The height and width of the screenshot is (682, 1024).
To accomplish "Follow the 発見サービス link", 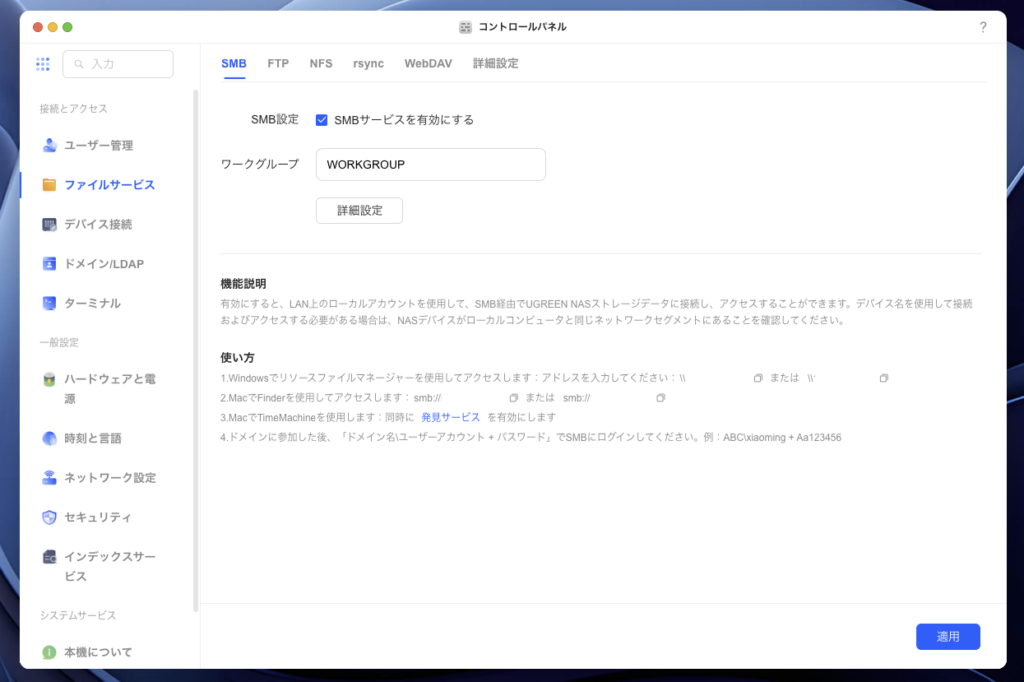I will point(450,417).
